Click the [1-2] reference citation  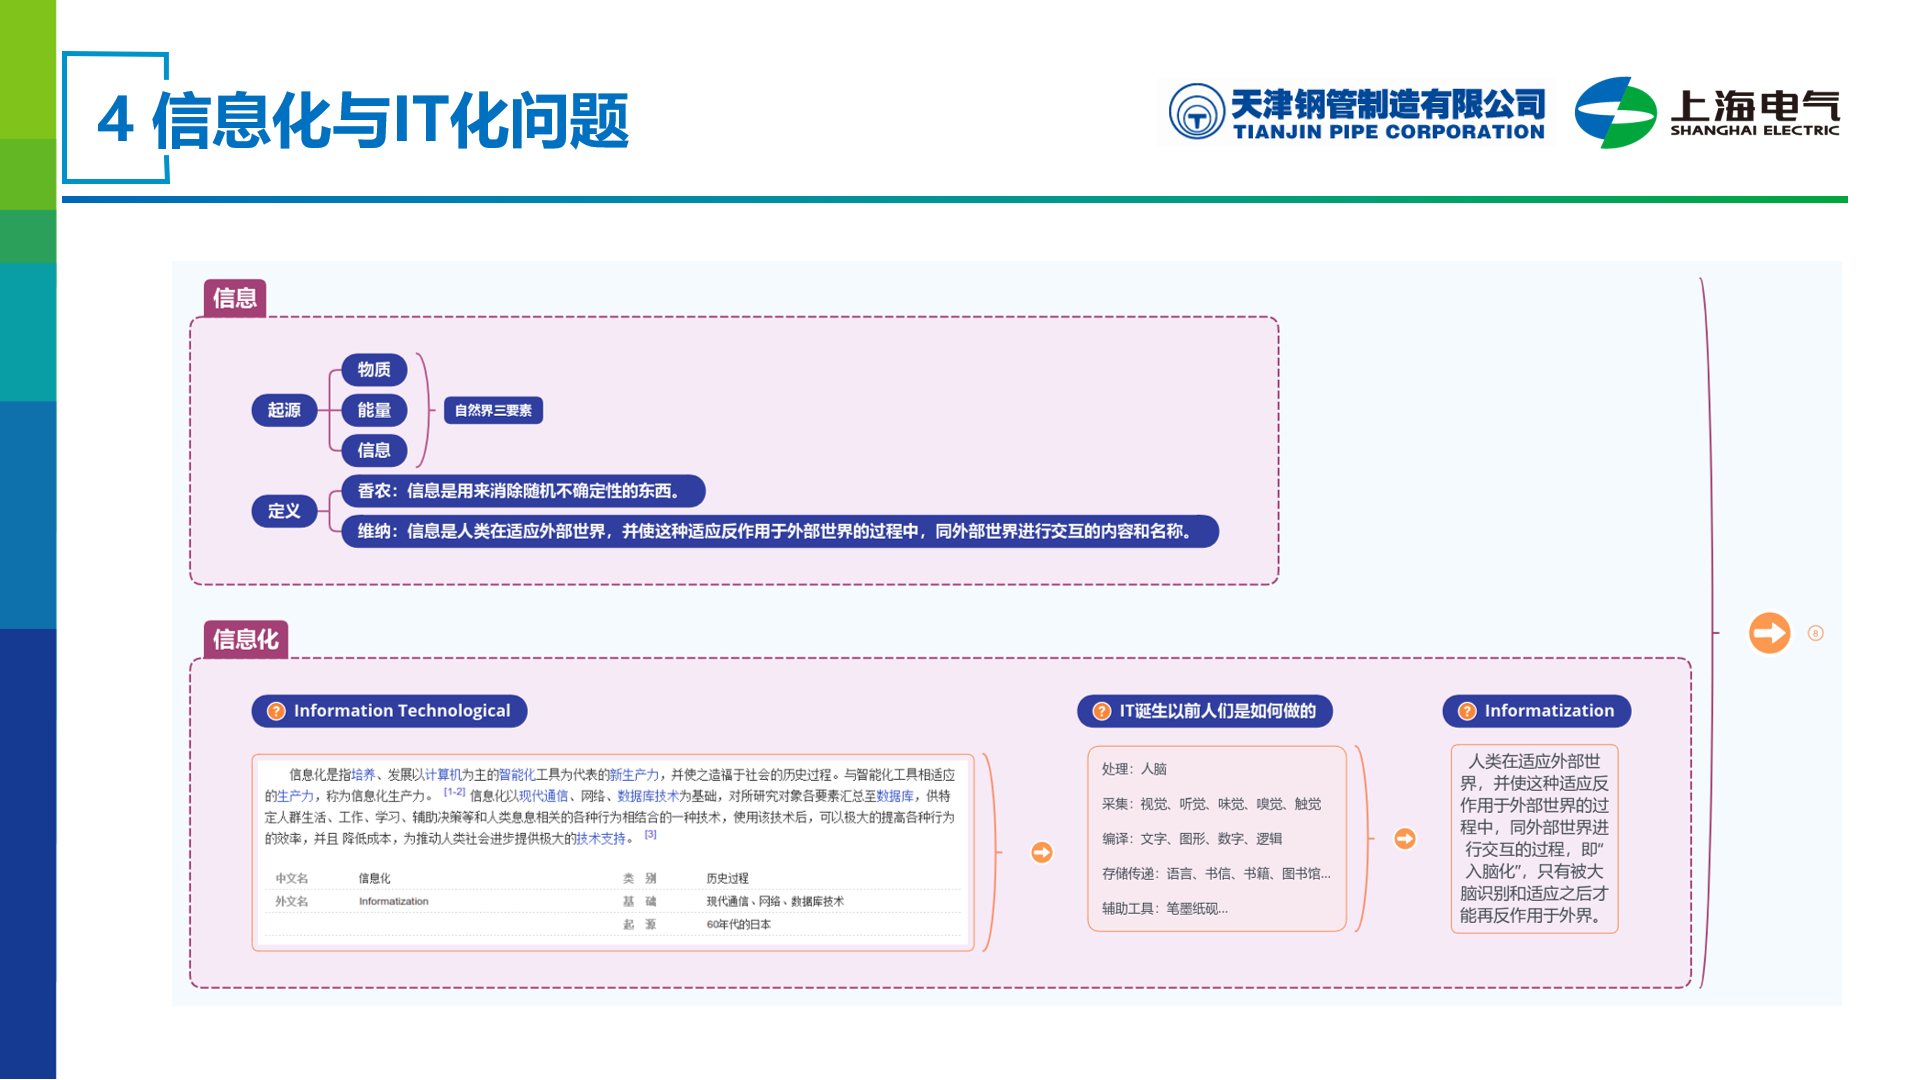coord(455,792)
